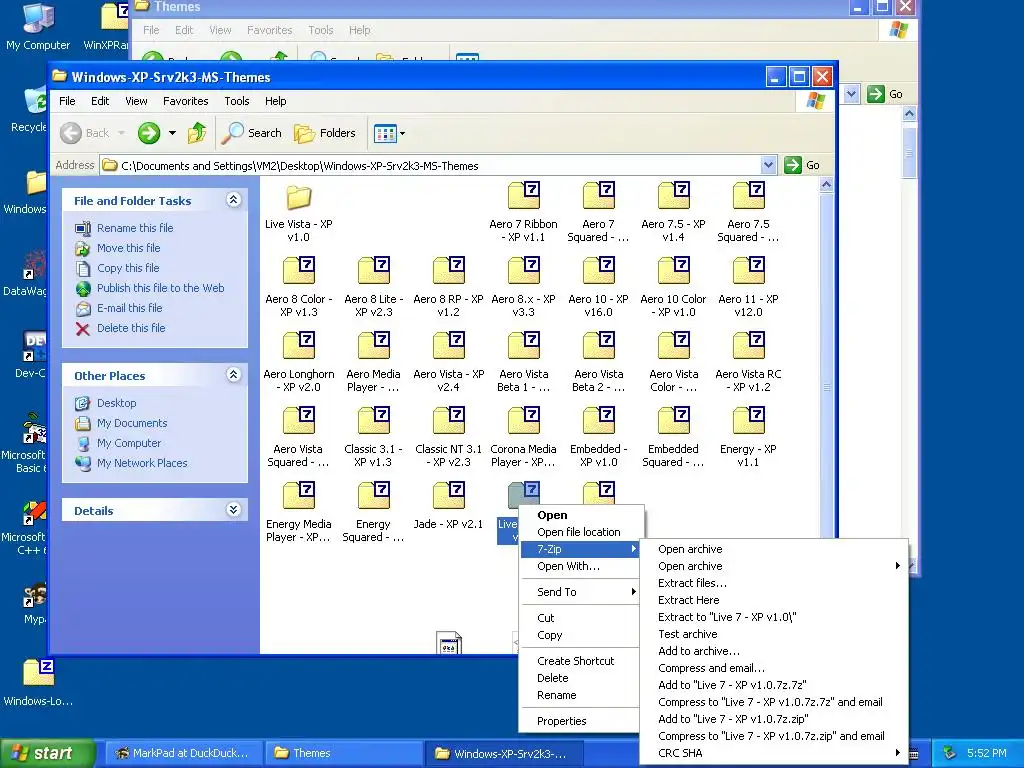Select the Classic 3.1 - XP v1.3 archive
The width and height of the screenshot is (1024, 768).
click(x=374, y=438)
